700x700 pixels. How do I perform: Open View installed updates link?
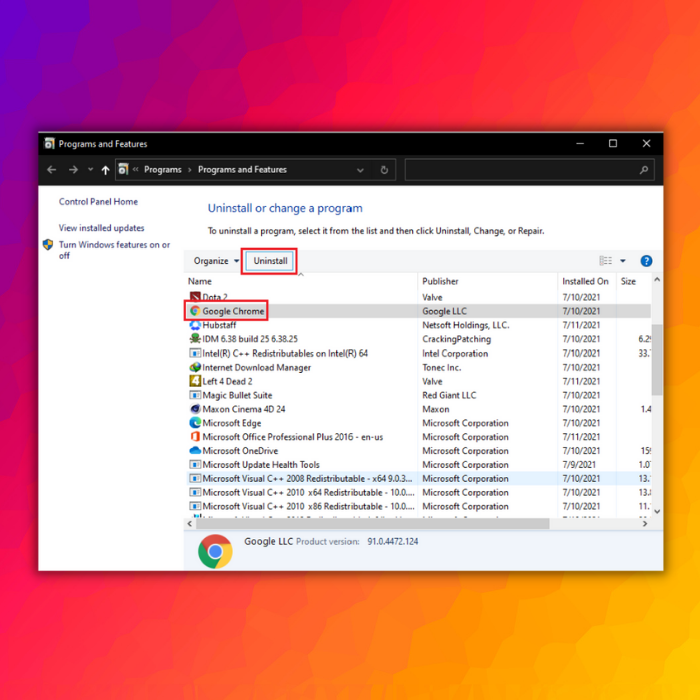tap(101, 228)
